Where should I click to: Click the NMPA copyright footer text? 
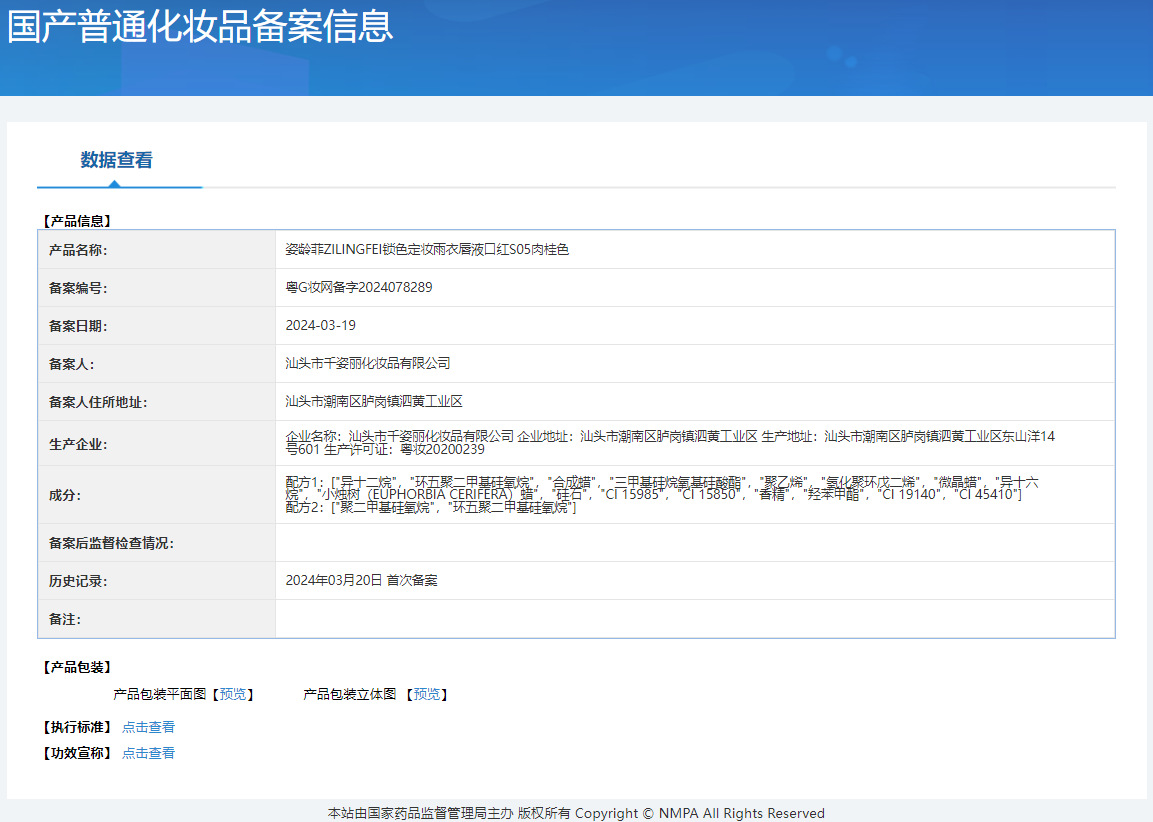[576, 813]
